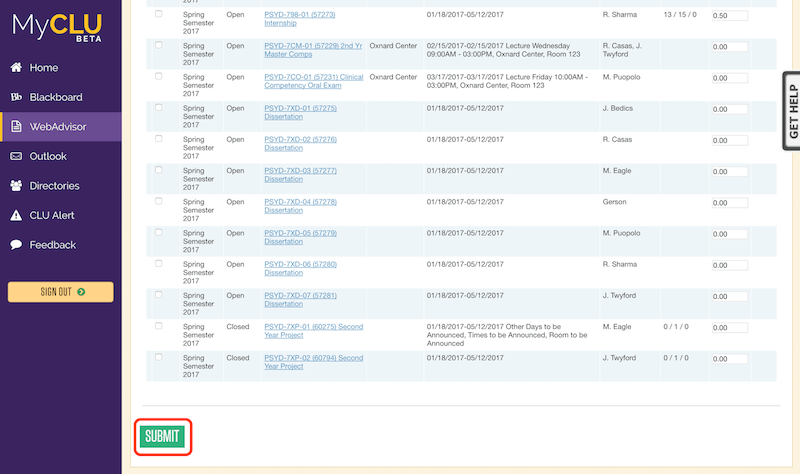800x474 pixels.
Task: Click the WebAdvisor document icon
Action: 16,127
